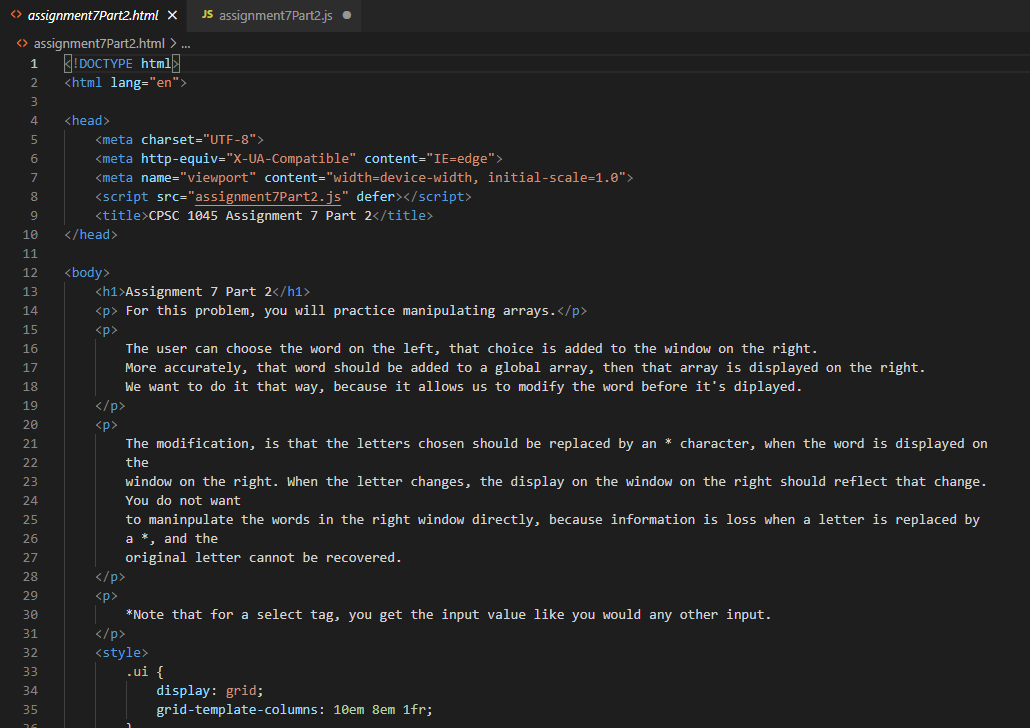This screenshot has width=1030, height=728.
Task: Click the line starting 'window on the right'
Action: (x=556, y=482)
